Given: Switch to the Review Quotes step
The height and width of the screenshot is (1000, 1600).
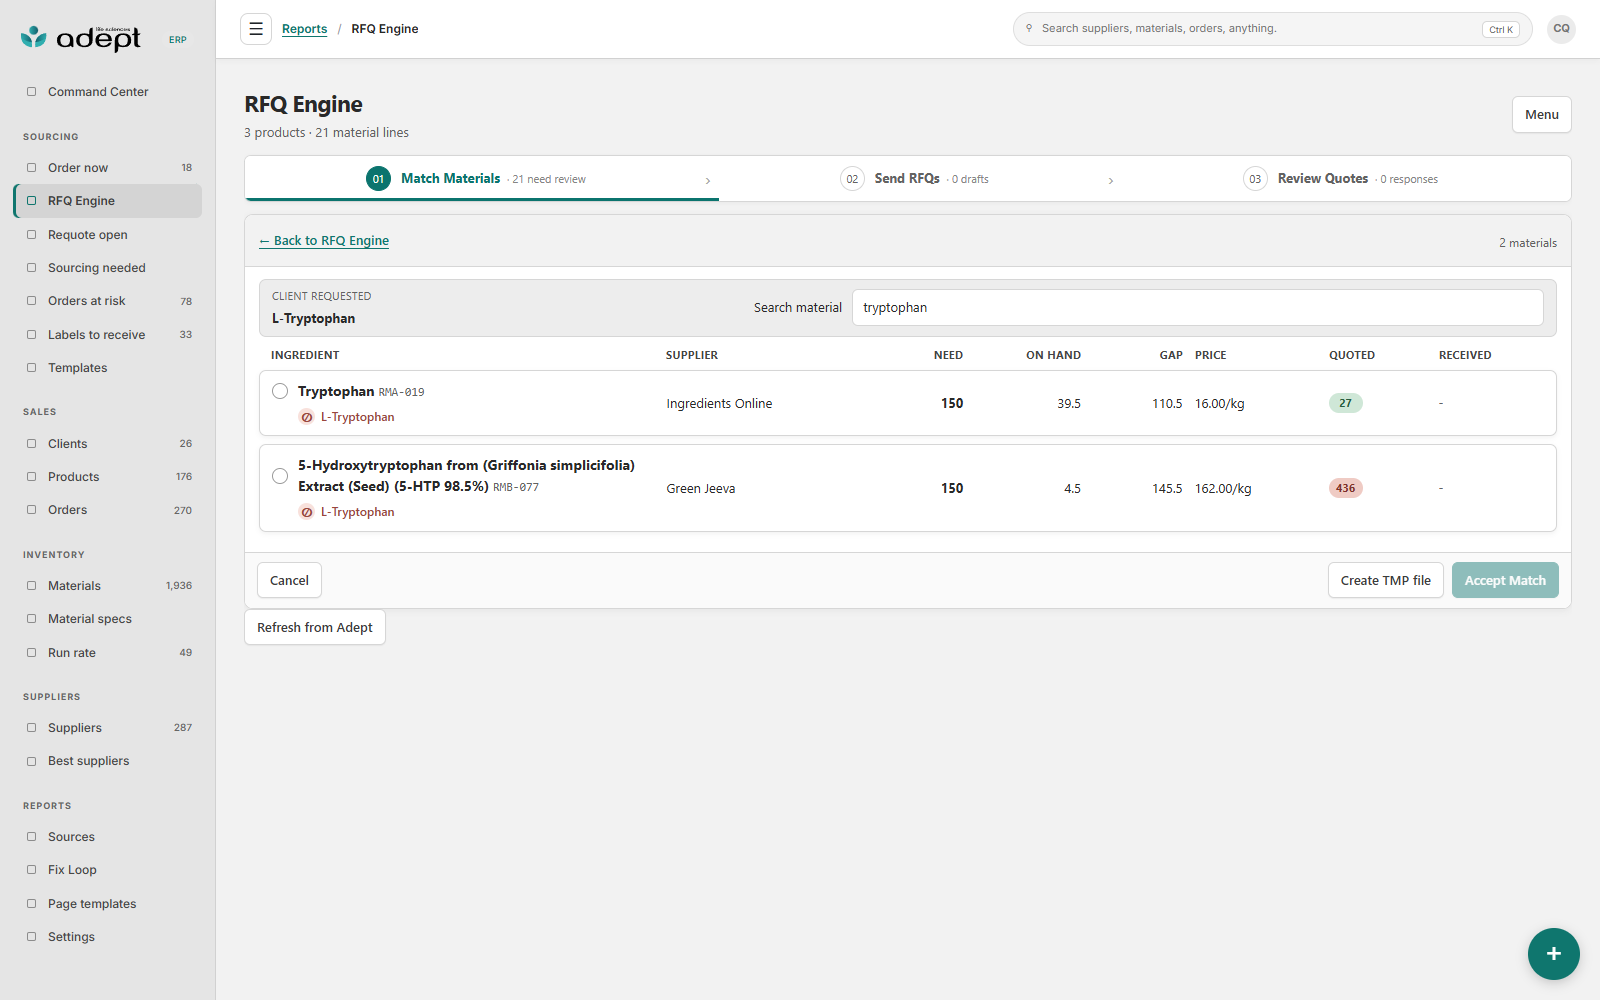Looking at the screenshot, I should point(1340,179).
